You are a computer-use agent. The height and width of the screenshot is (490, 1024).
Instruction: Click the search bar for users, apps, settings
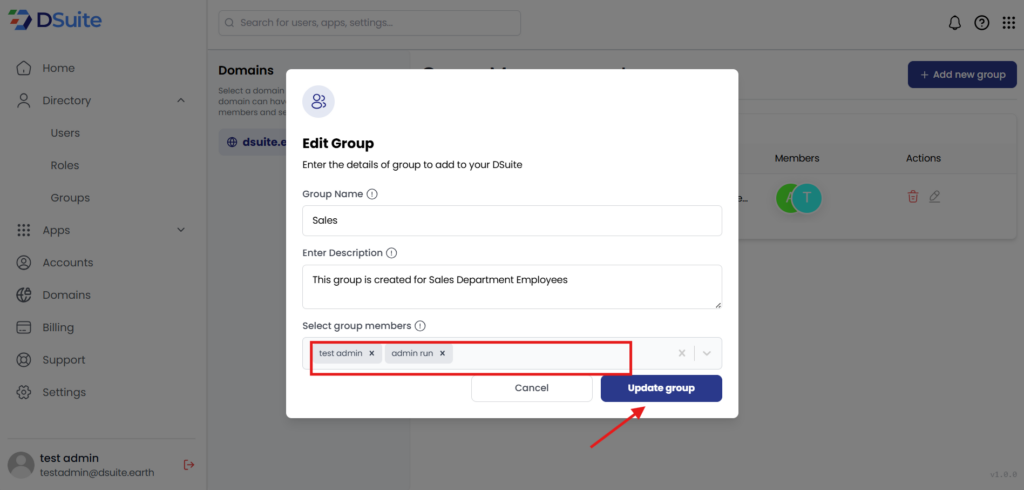pos(370,22)
